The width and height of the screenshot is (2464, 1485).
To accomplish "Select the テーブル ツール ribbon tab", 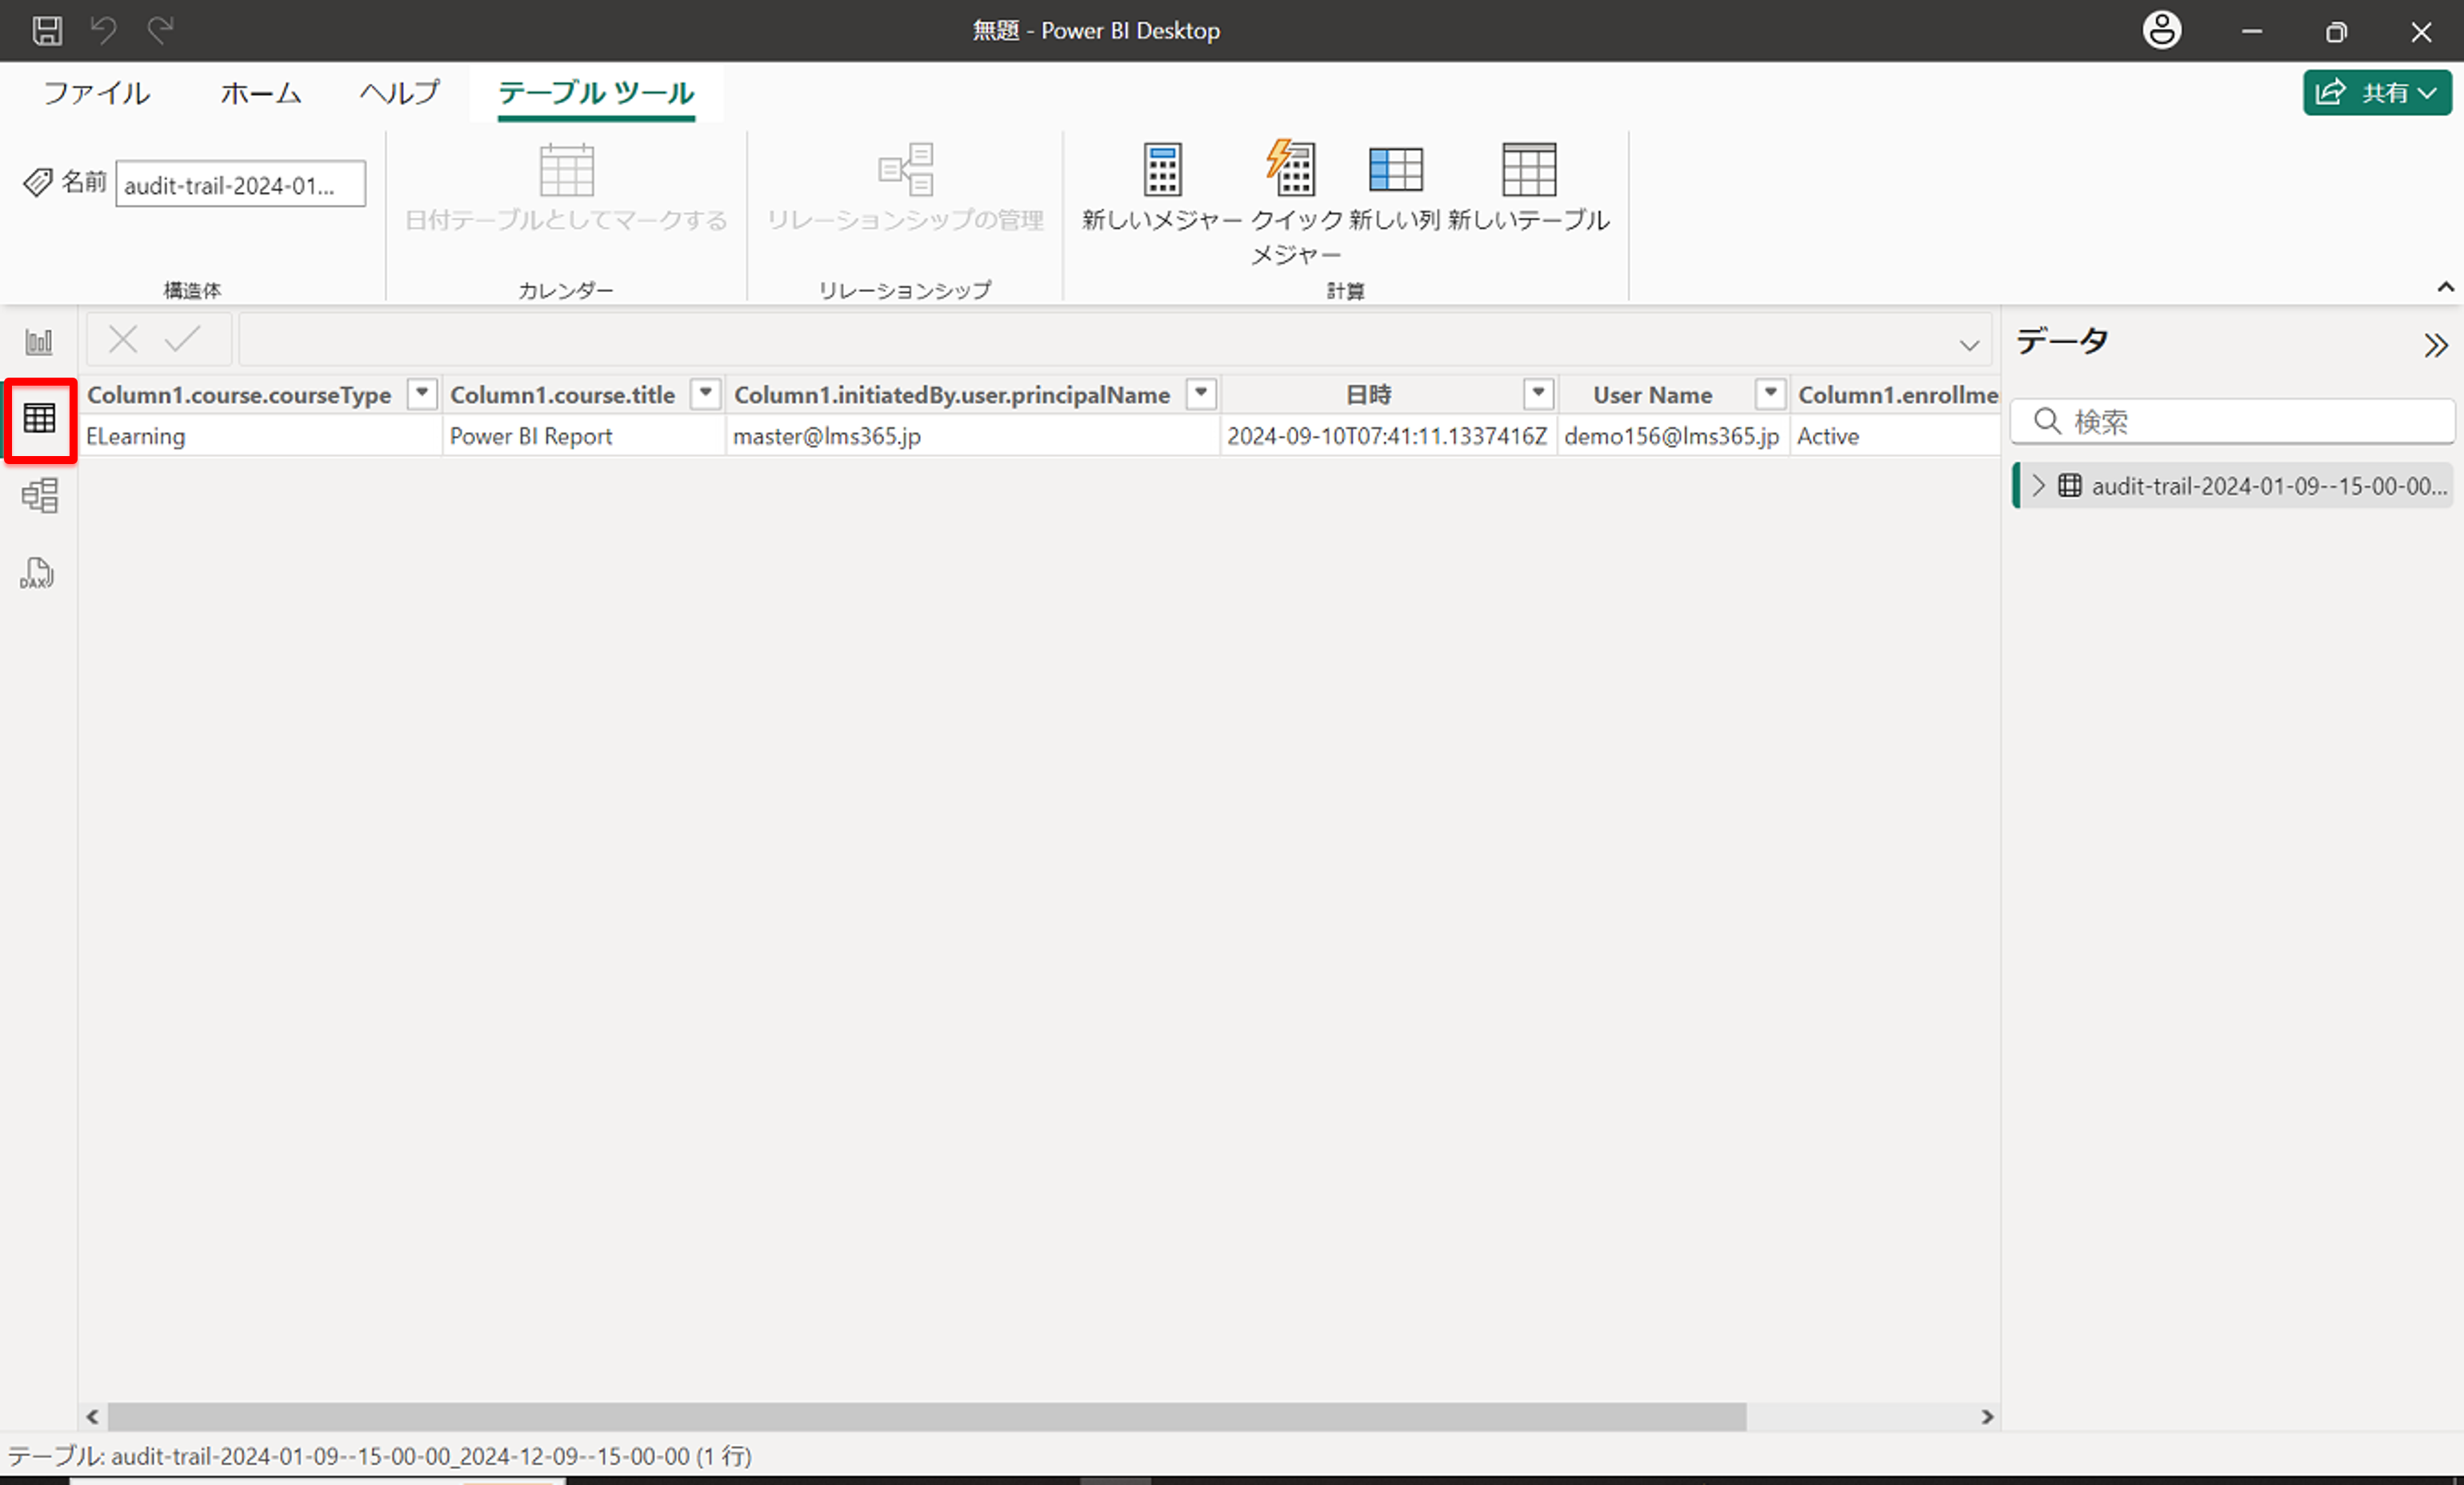I will (x=596, y=94).
